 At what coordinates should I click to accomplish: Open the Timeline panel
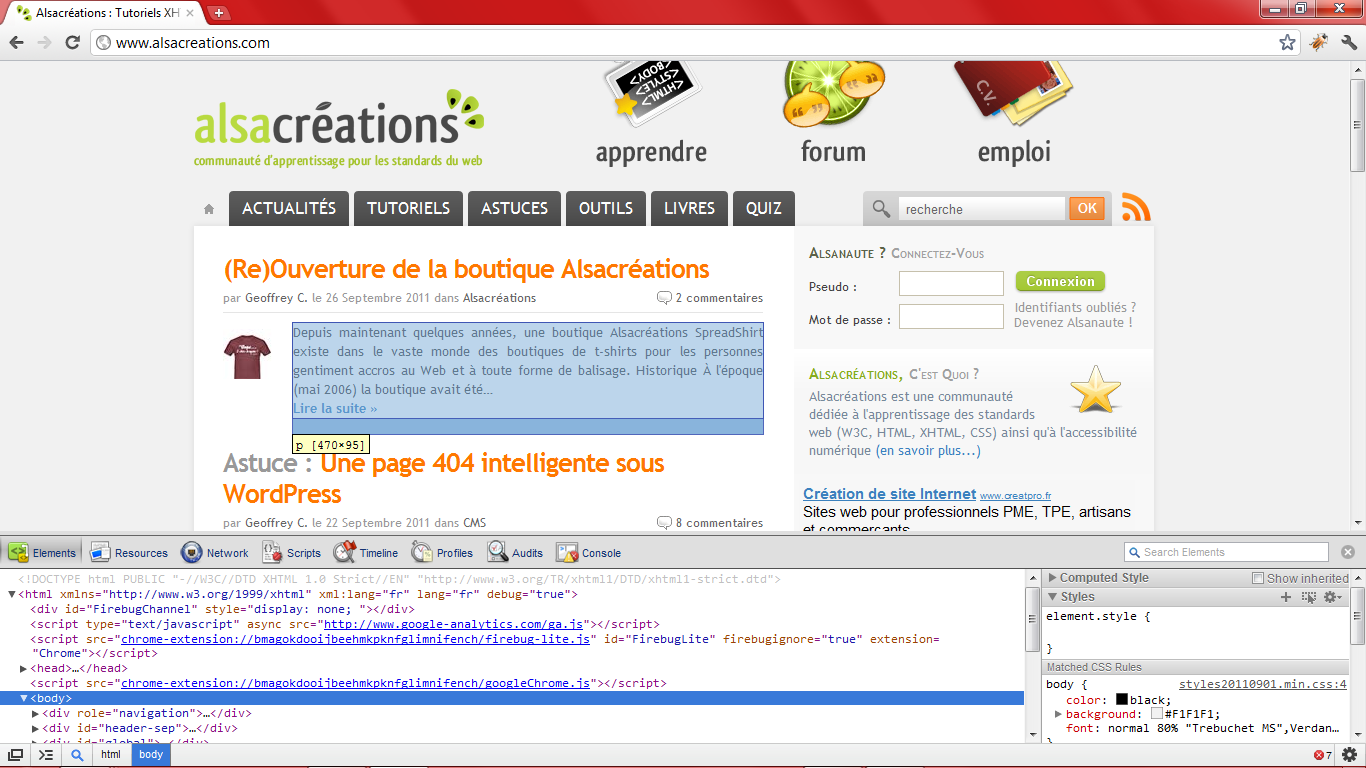pos(366,552)
